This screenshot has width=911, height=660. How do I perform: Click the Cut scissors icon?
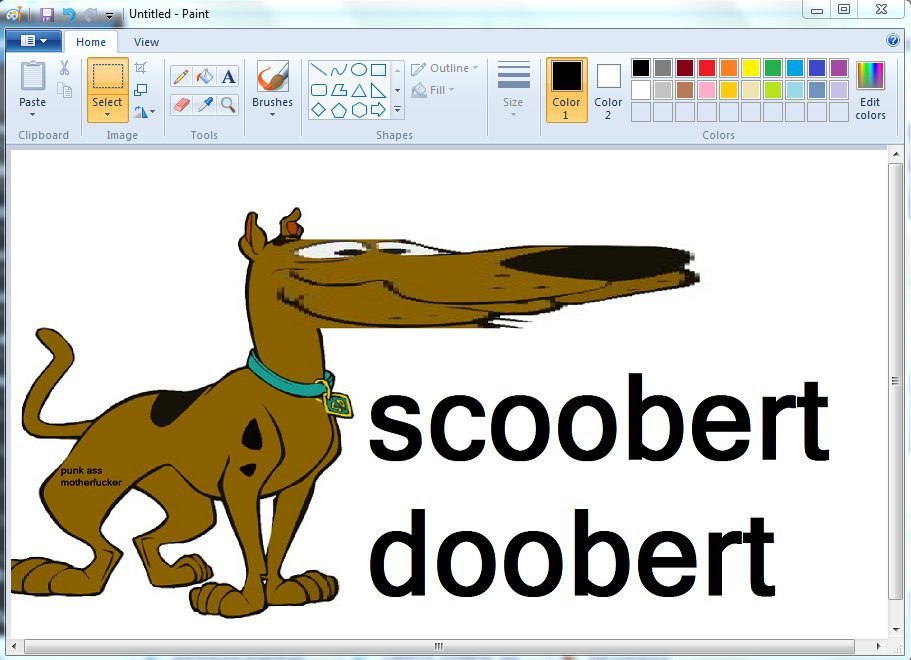pos(64,67)
